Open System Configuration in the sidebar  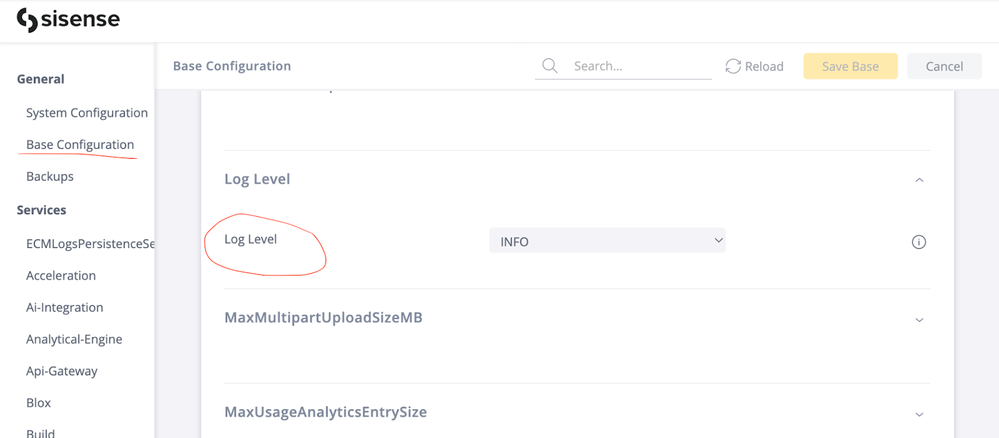87,113
